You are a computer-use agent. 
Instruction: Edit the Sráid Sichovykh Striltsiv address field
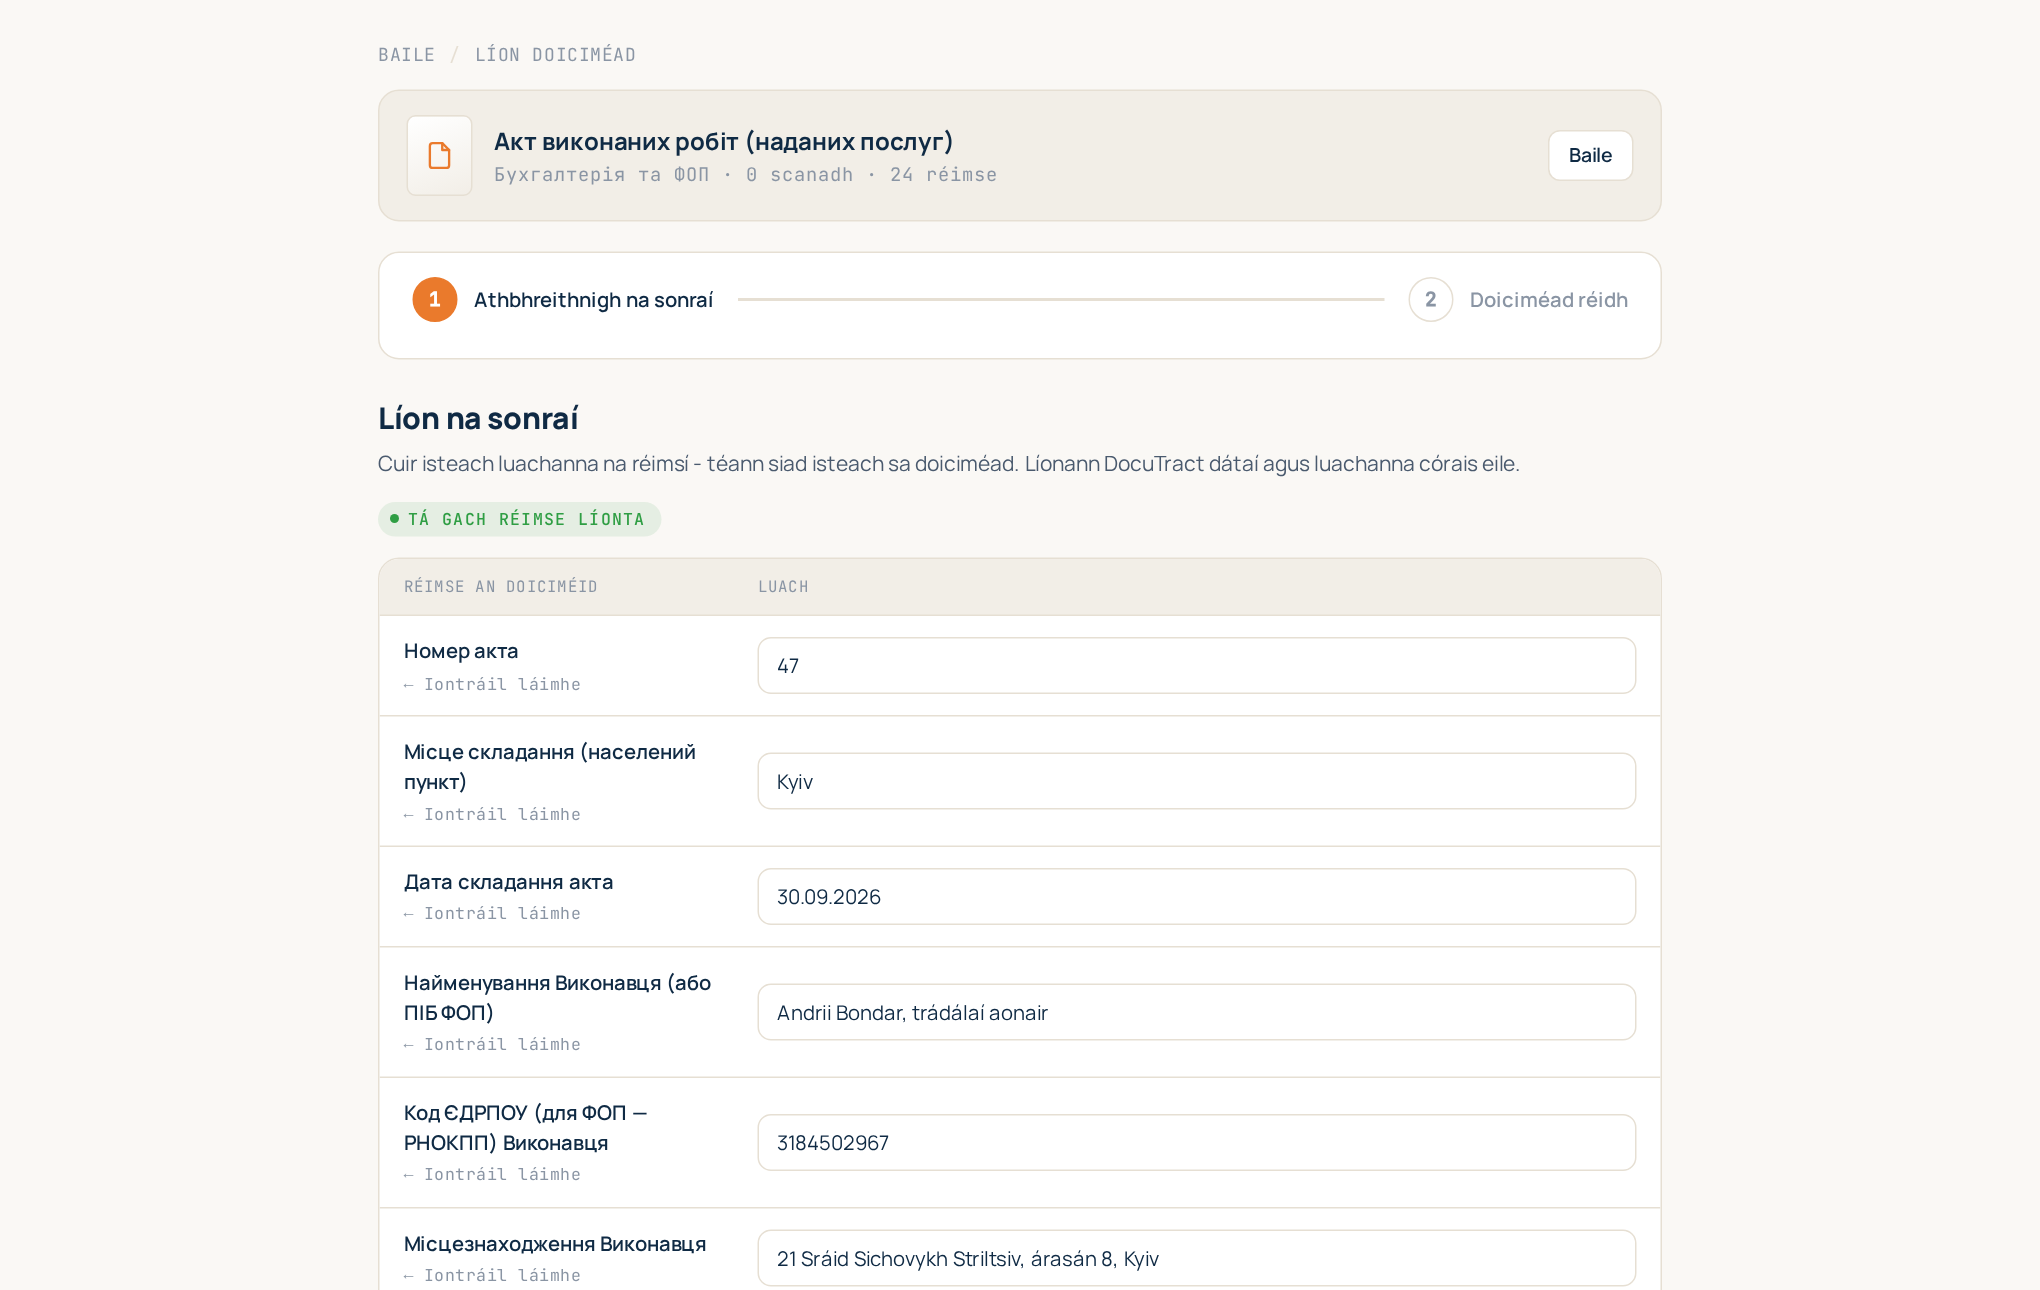point(1196,1258)
